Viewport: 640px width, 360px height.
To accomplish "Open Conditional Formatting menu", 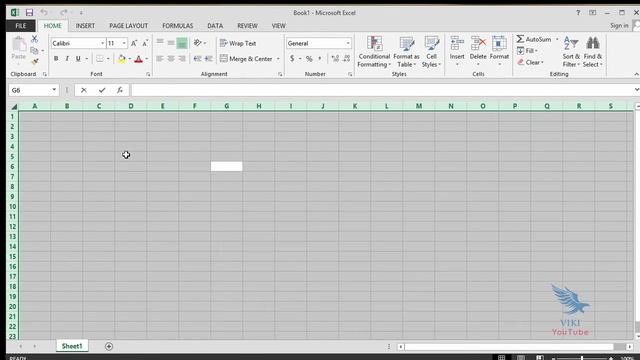I will (374, 52).
